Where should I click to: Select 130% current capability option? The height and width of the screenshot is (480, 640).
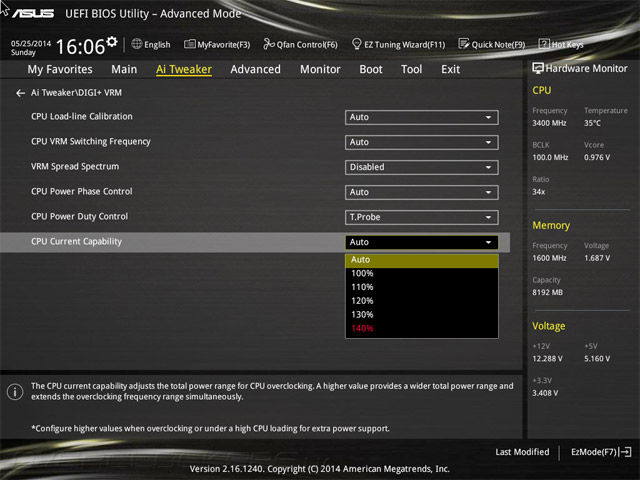click(x=421, y=315)
